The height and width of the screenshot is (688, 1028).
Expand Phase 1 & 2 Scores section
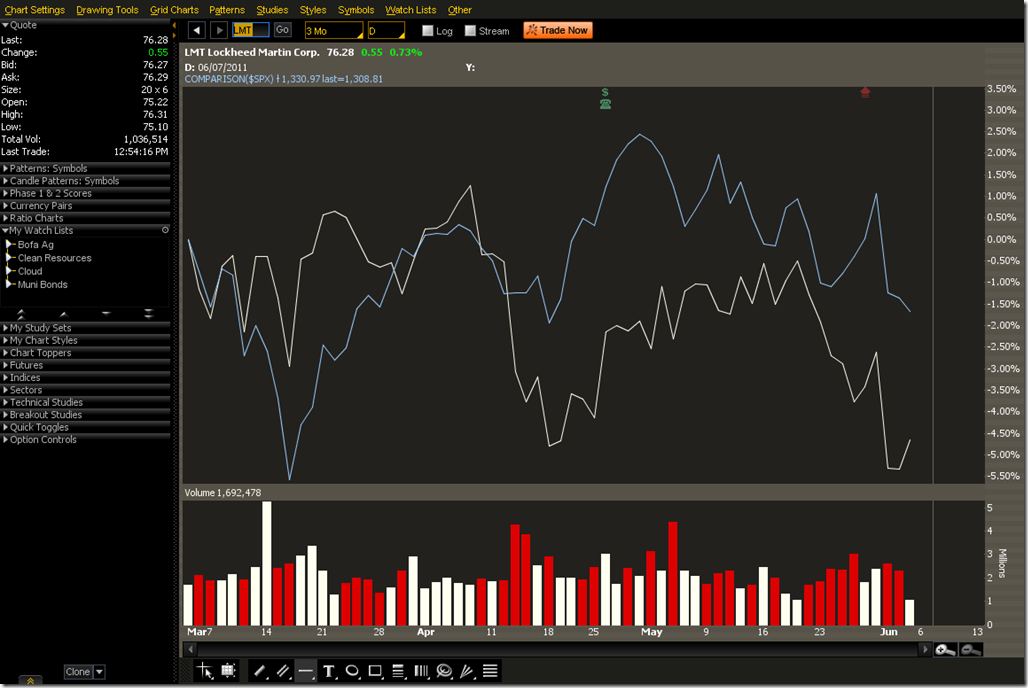85,193
